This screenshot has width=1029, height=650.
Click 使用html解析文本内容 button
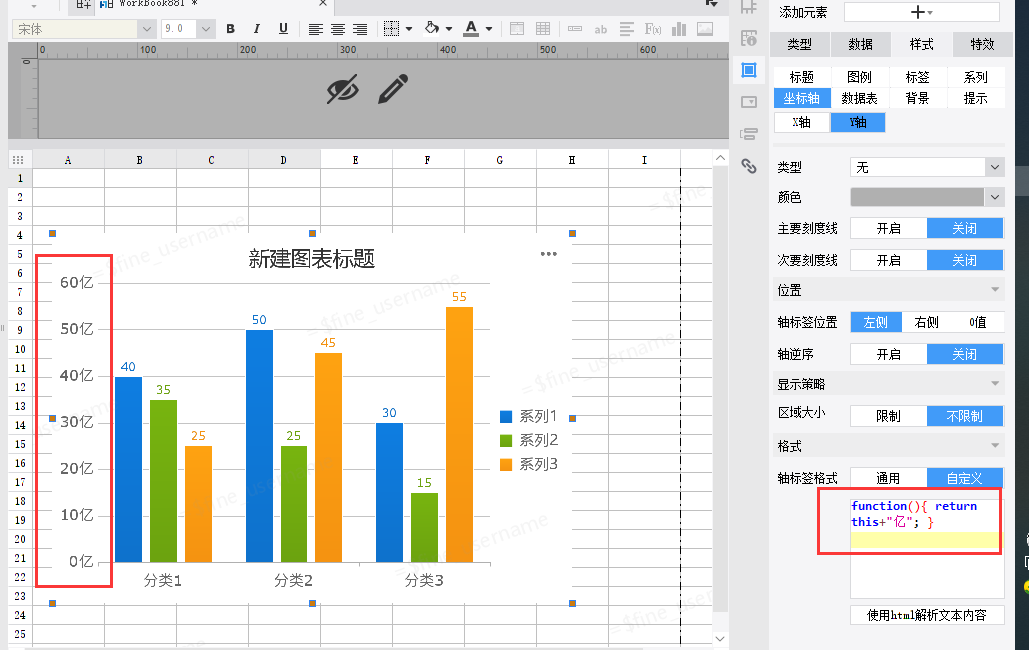pos(927,615)
